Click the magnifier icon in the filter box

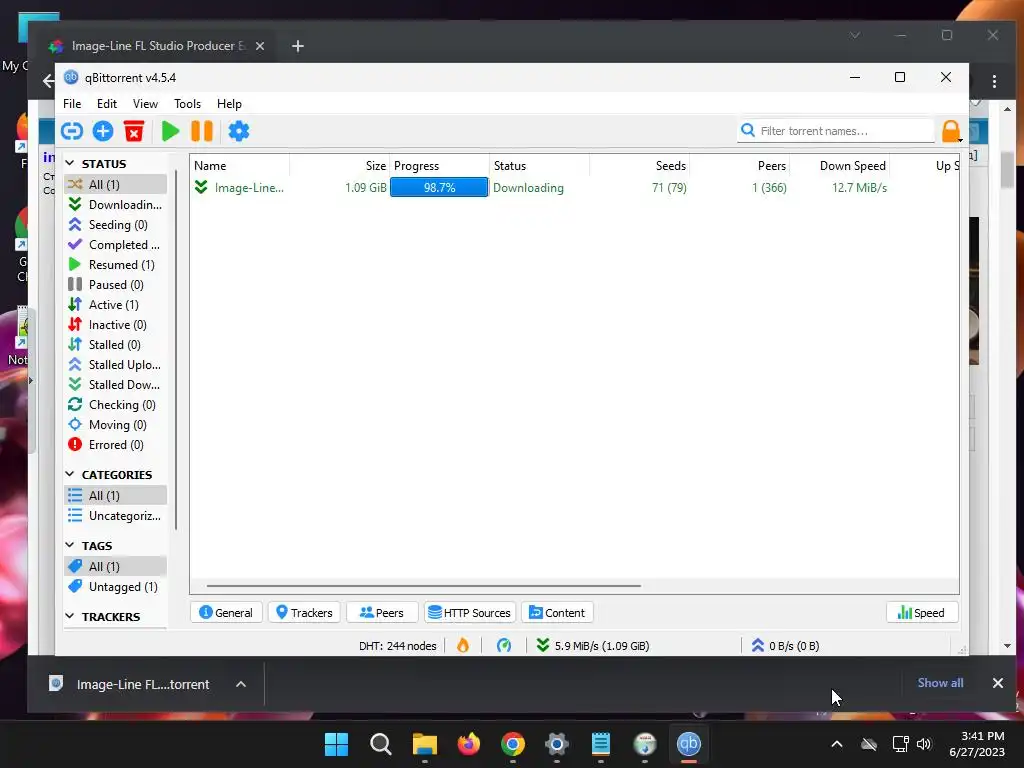click(x=748, y=131)
